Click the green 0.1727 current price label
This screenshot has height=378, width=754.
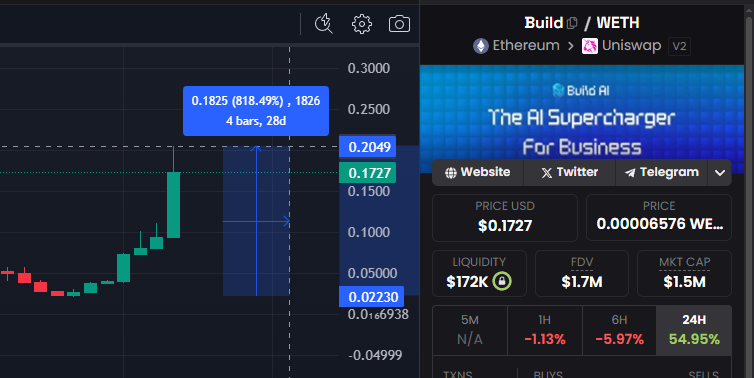pyautogui.click(x=368, y=173)
